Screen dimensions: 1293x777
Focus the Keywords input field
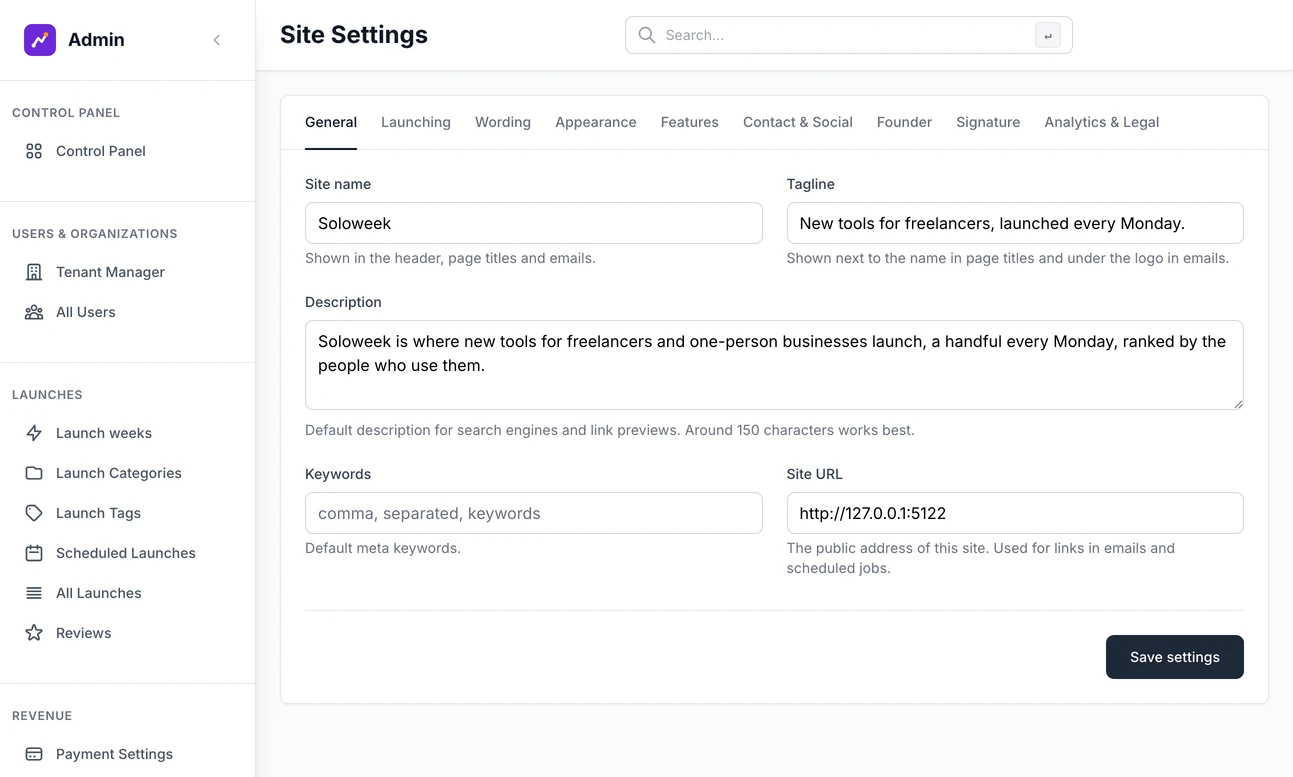pyautogui.click(x=534, y=513)
